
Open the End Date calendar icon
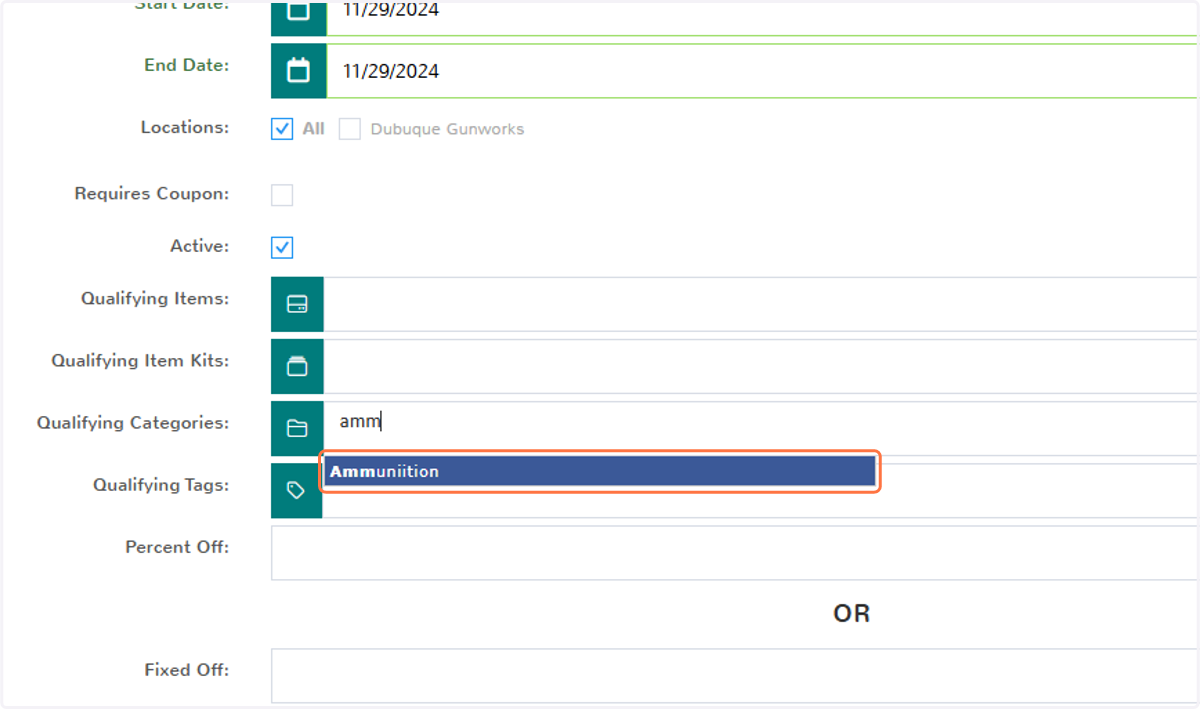[298, 71]
